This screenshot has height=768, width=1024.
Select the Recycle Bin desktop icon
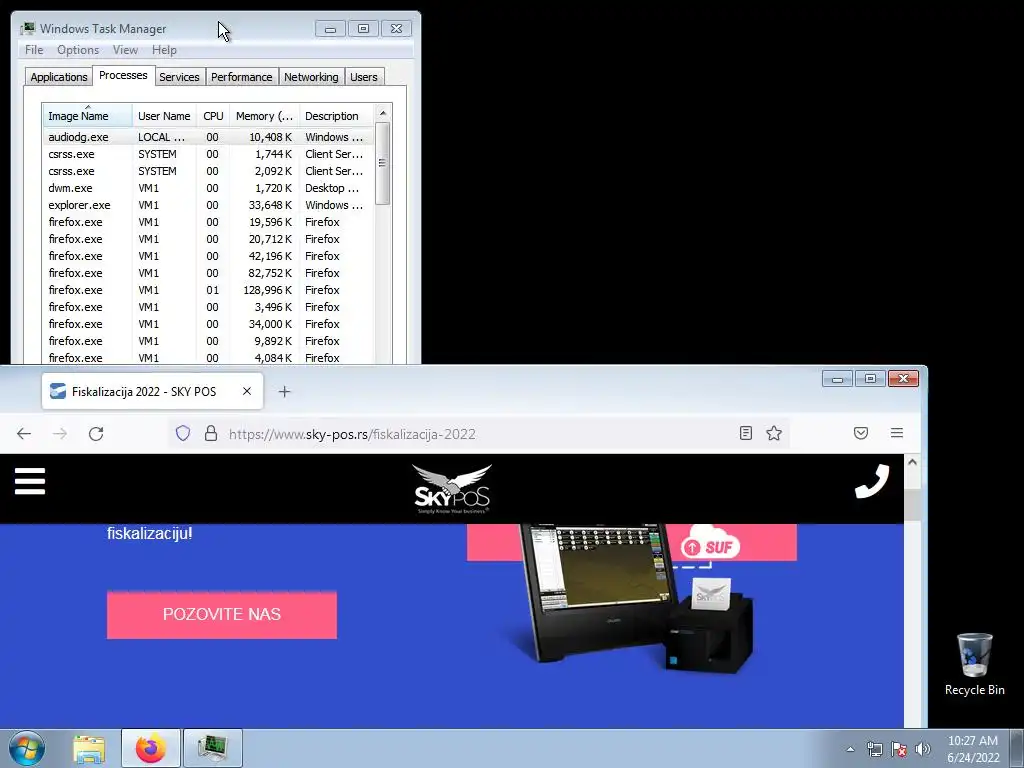point(974,664)
